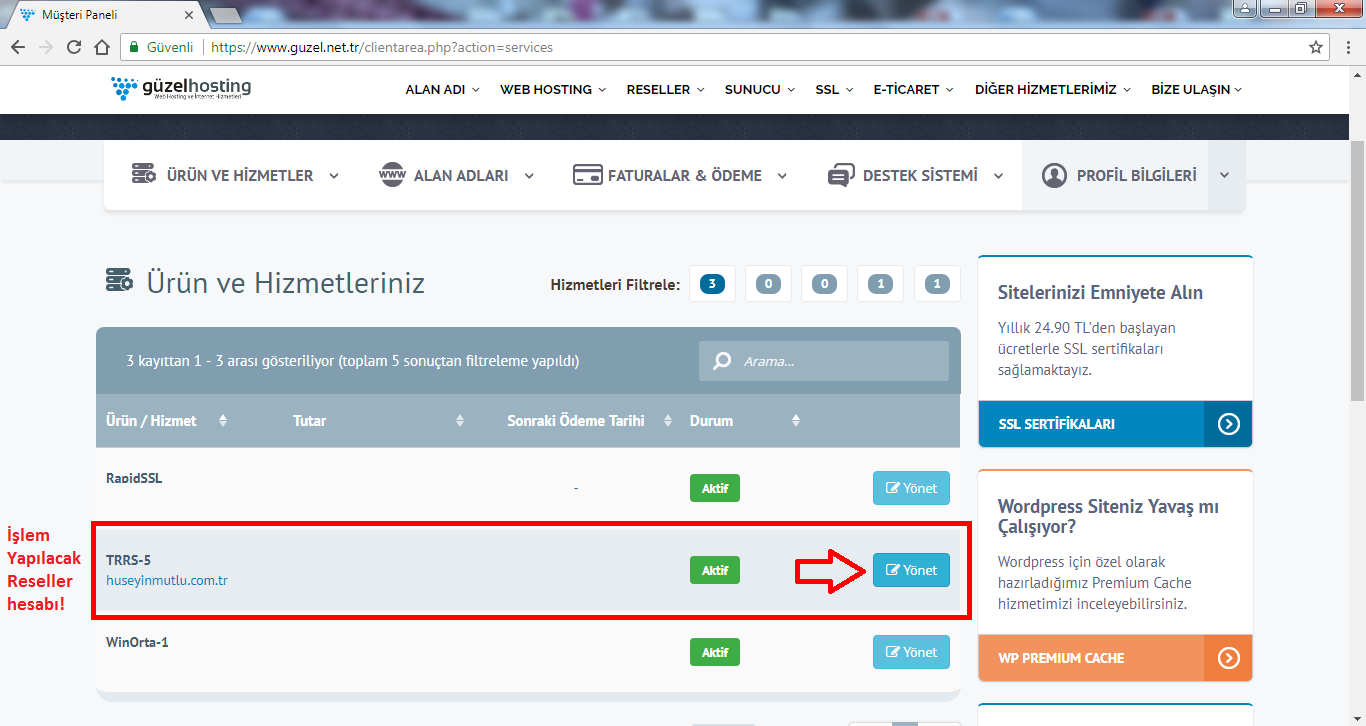
Task: Click the Sitelerinizi Emniyete Alın heading
Action: pyautogui.click(x=1100, y=293)
